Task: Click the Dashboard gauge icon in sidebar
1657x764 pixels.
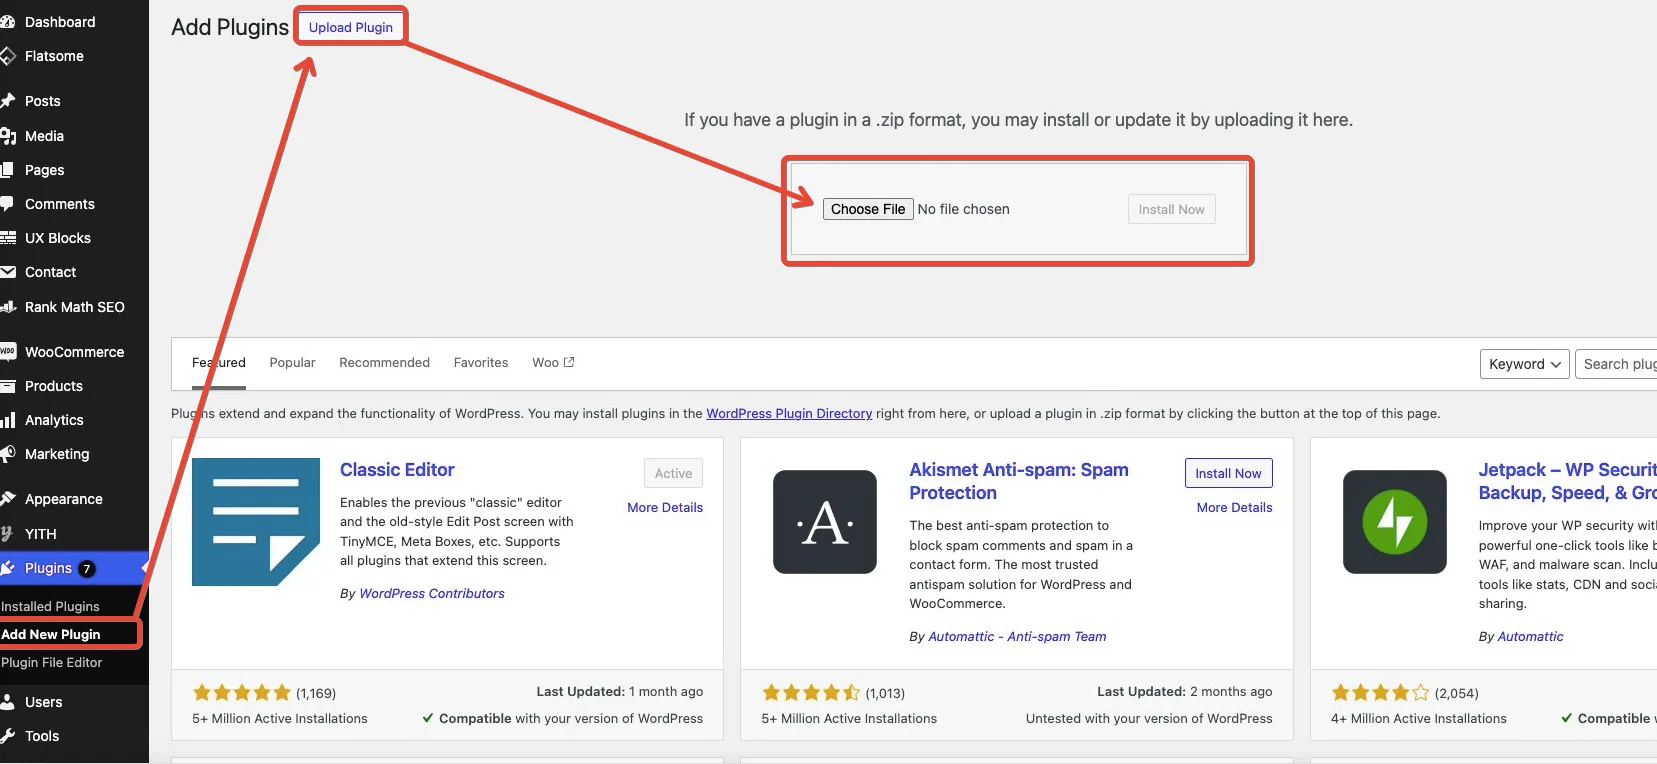Action: [x=7, y=22]
